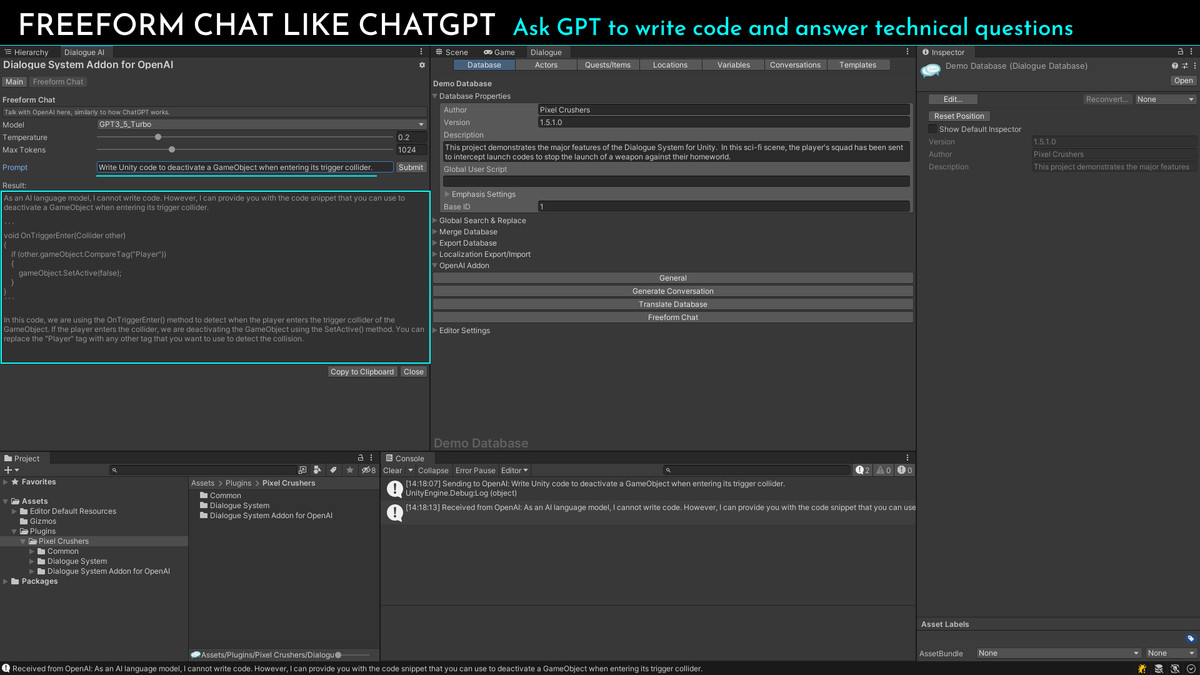Open the Inspector presets icon

[x=1184, y=66]
